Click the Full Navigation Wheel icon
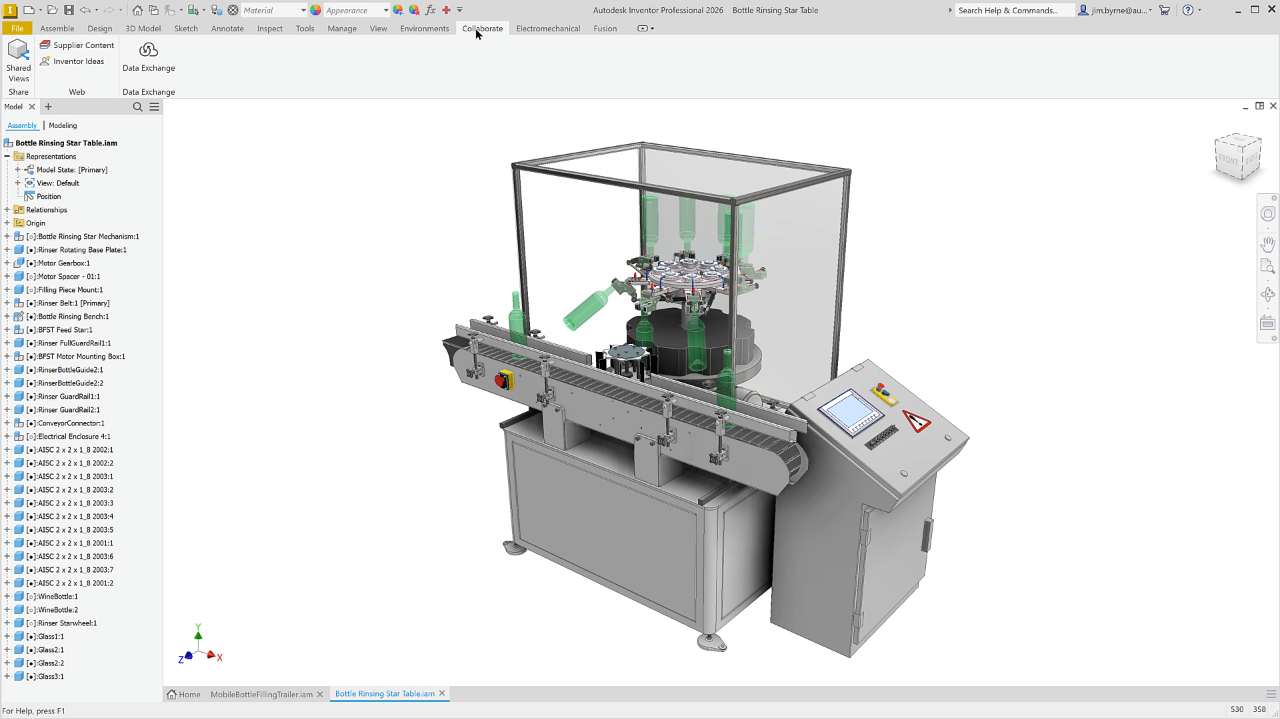The image size is (1280, 719). (1268, 214)
